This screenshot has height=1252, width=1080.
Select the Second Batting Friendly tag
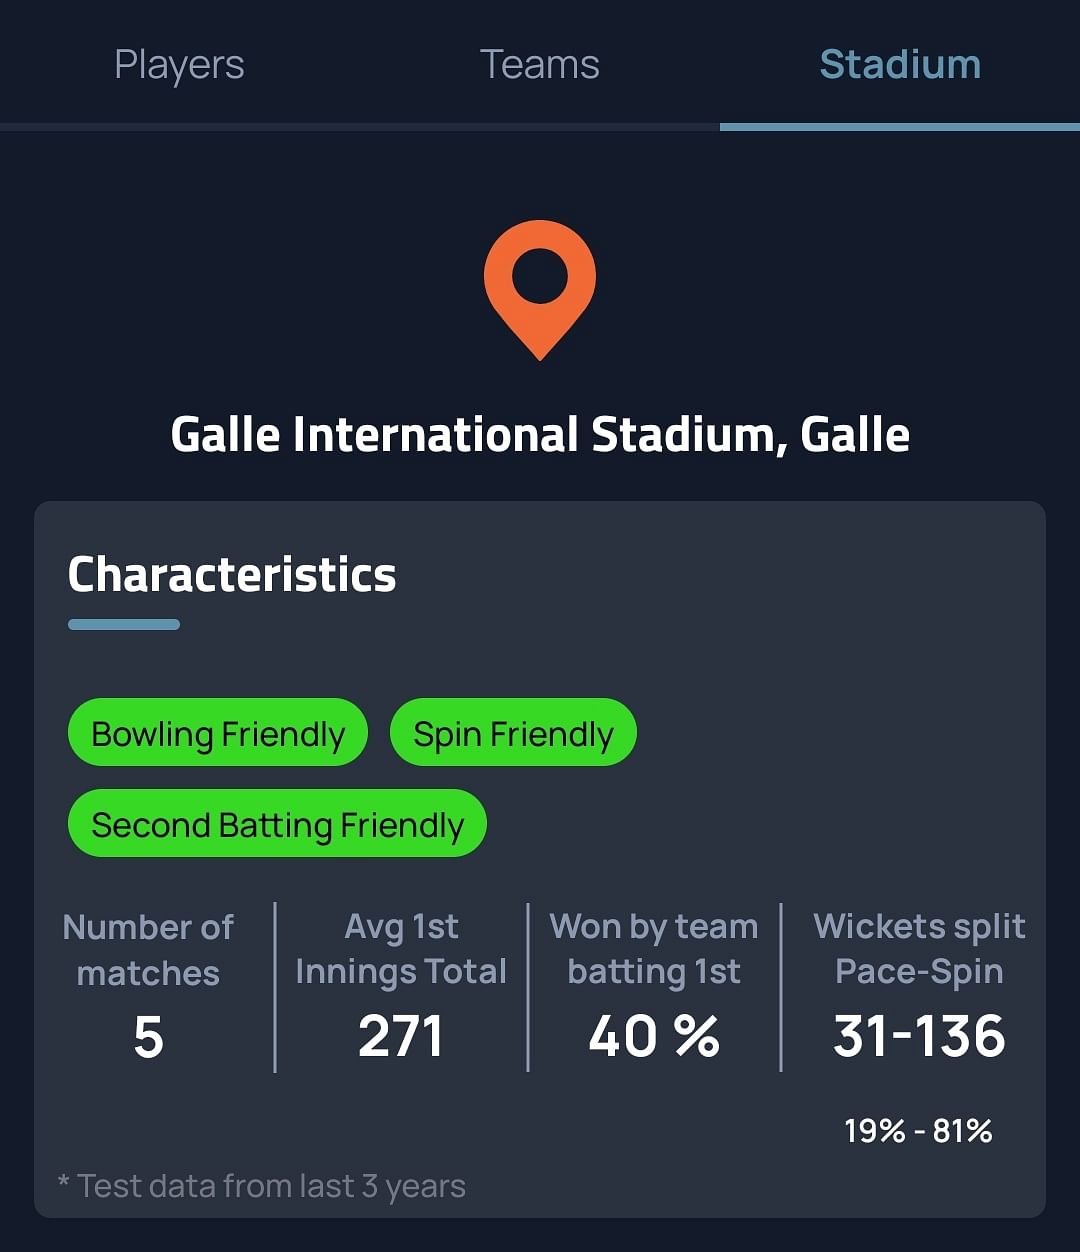[277, 825]
